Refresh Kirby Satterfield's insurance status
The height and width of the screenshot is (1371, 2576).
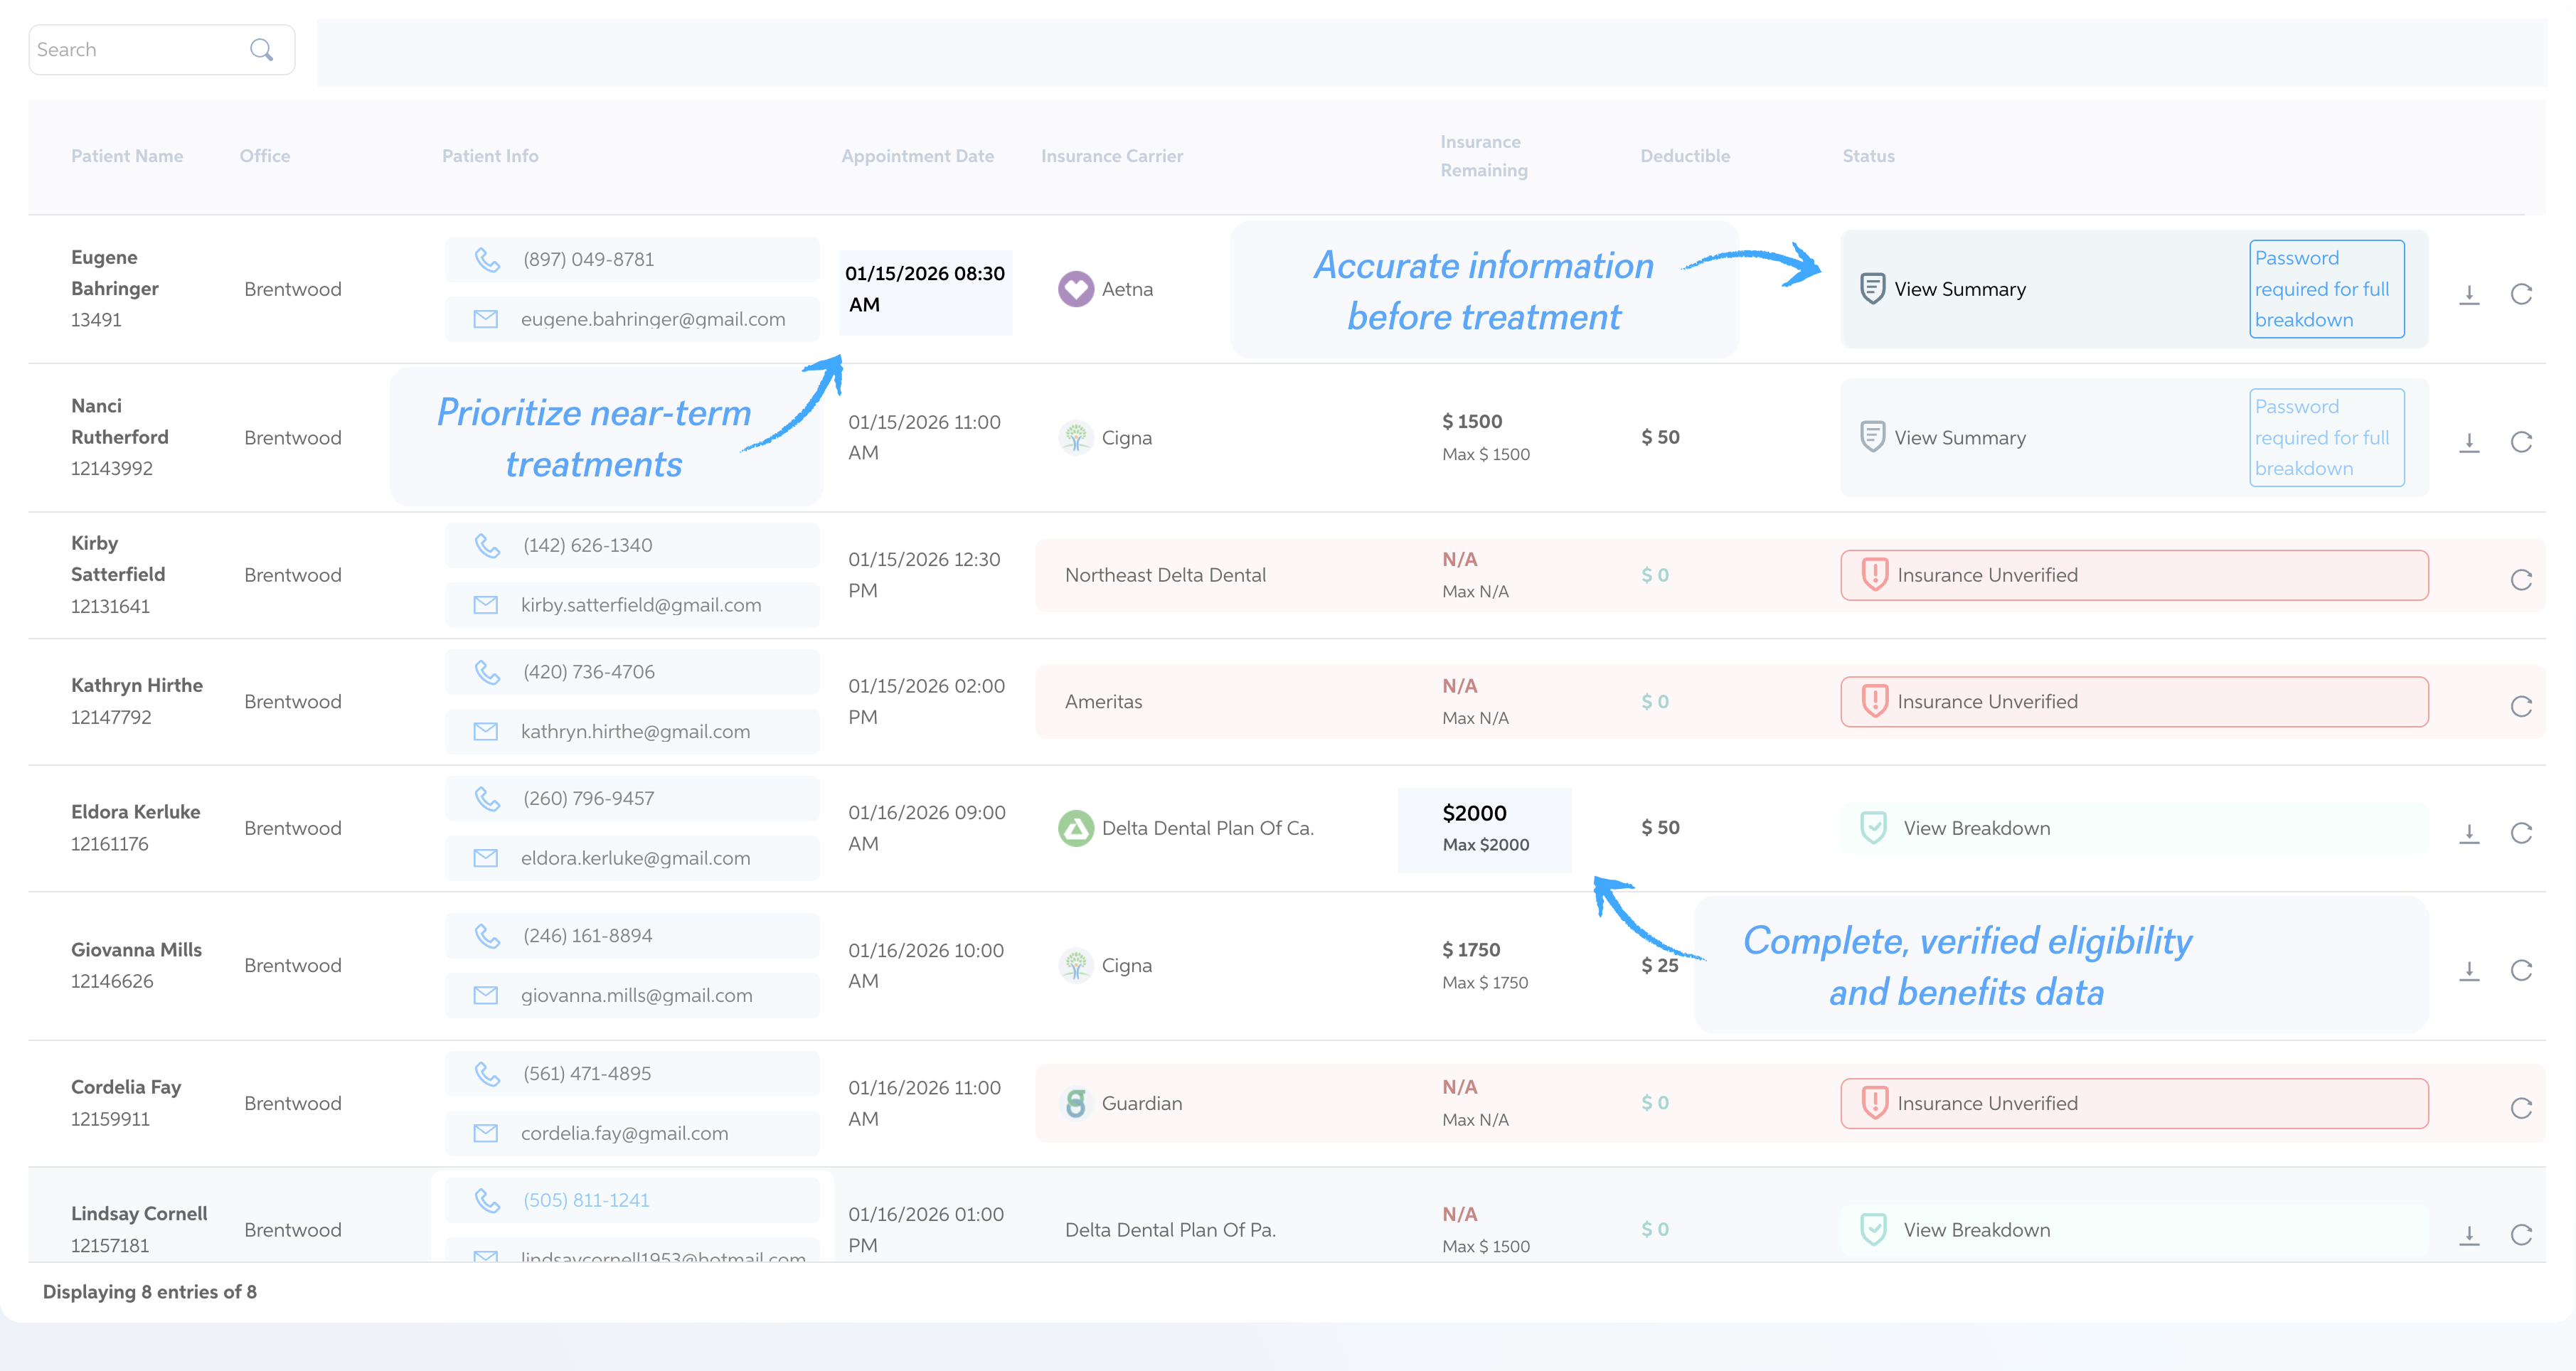(2520, 580)
